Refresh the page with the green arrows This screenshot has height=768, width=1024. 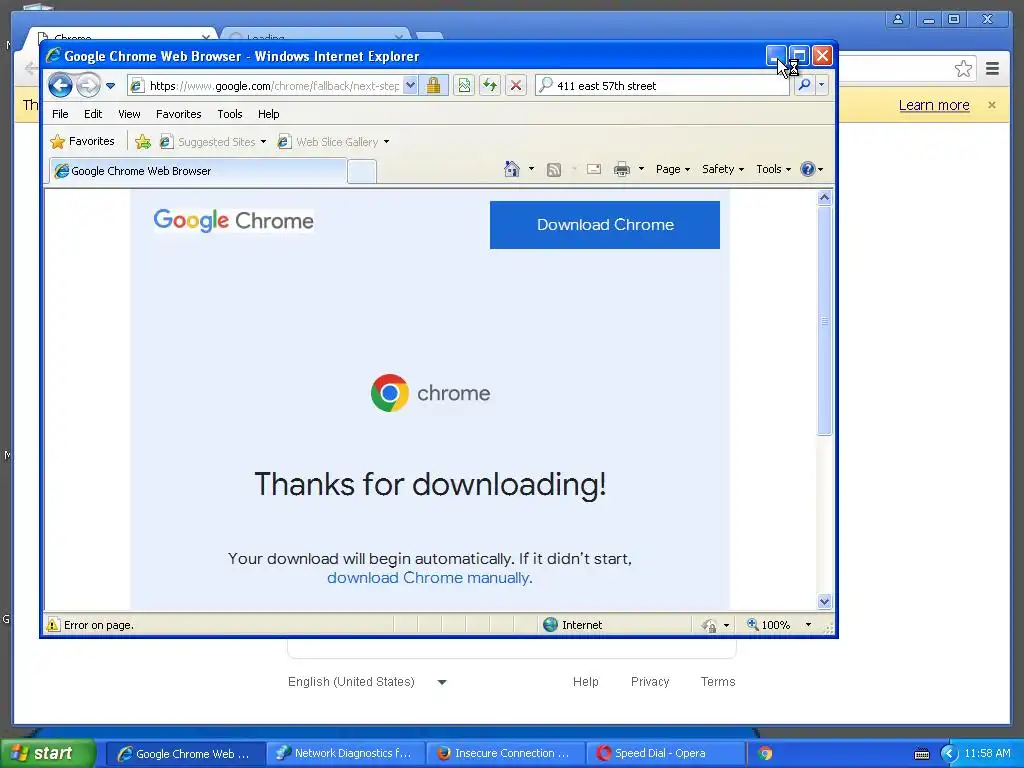[490, 86]
